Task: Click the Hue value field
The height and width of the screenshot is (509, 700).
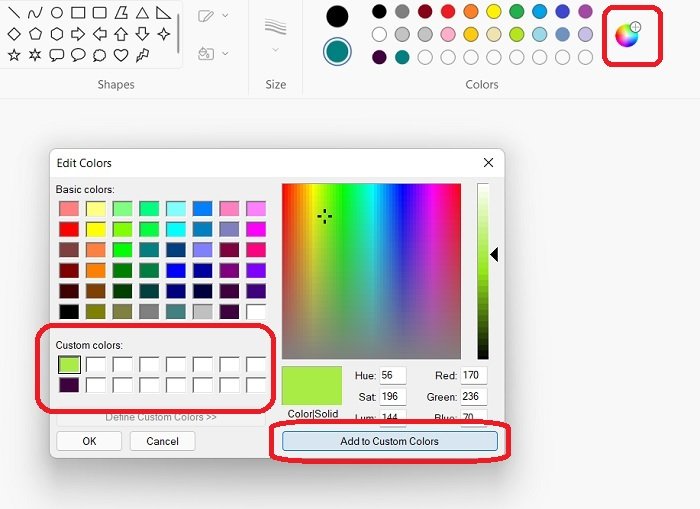Action: click(393, 375)
